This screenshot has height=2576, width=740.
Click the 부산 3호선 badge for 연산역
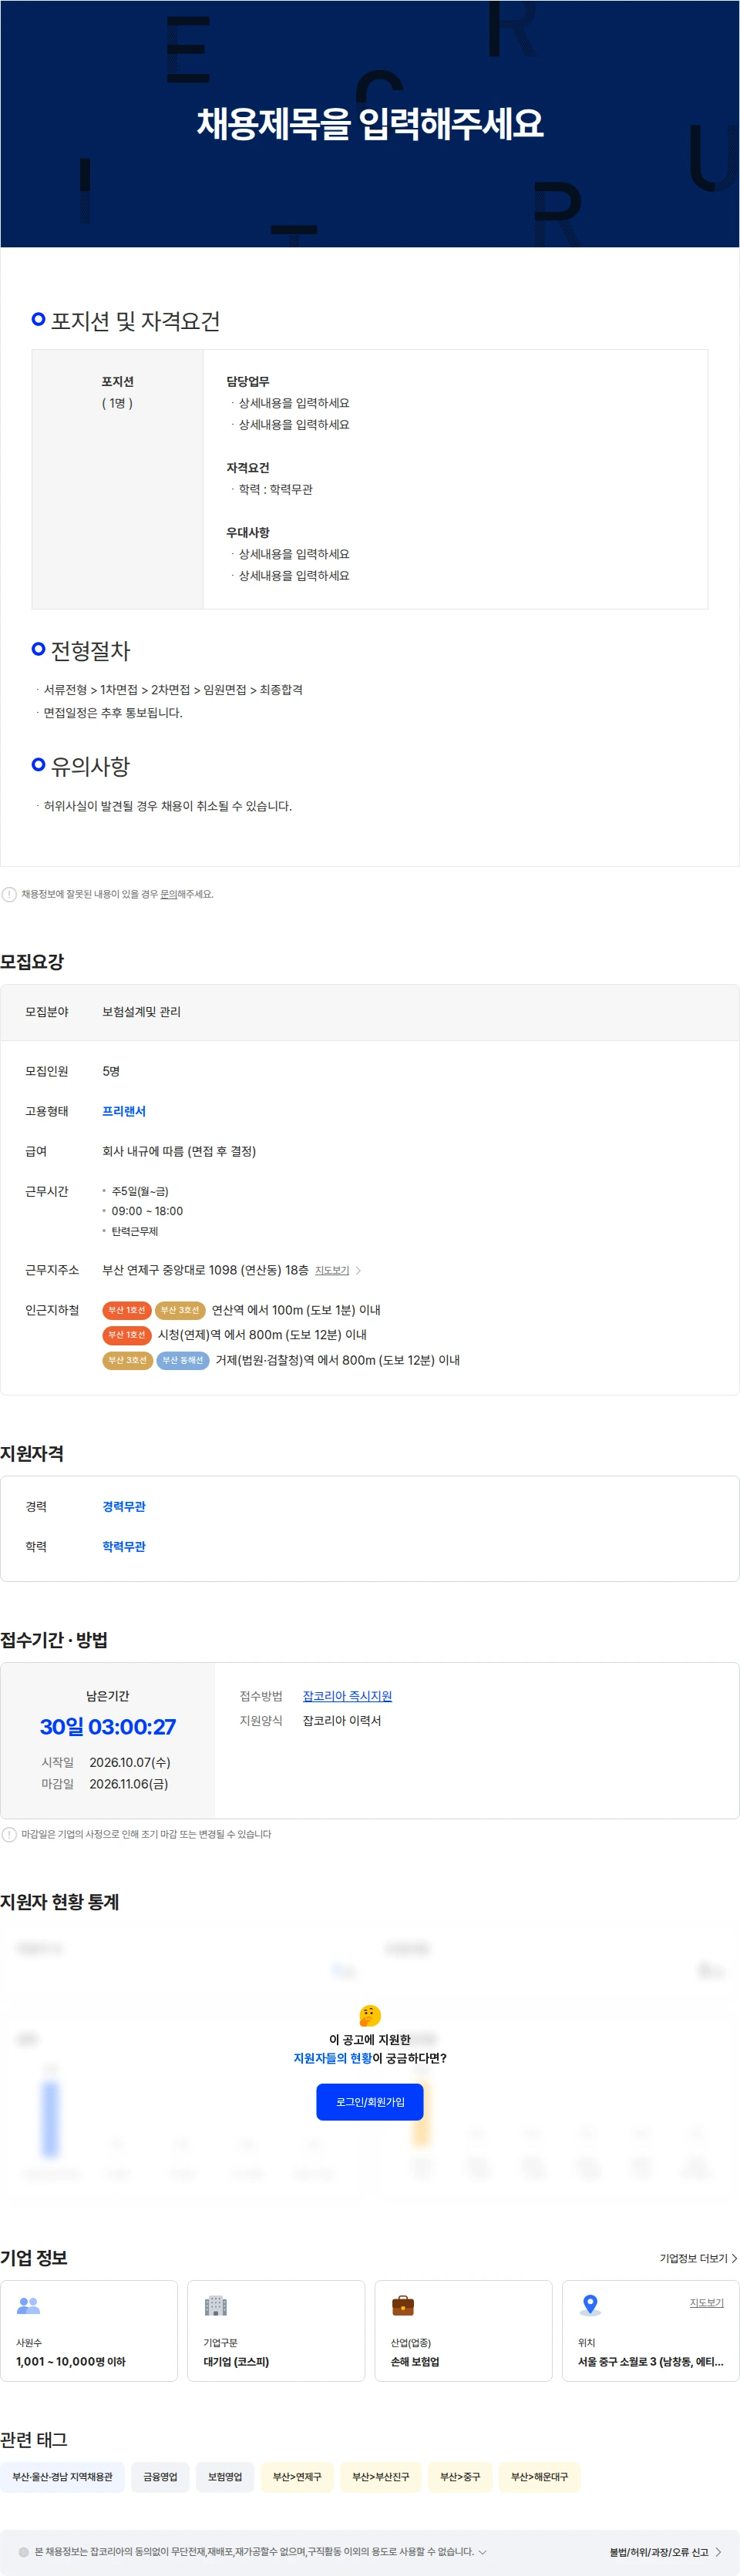coord(180,1310)
